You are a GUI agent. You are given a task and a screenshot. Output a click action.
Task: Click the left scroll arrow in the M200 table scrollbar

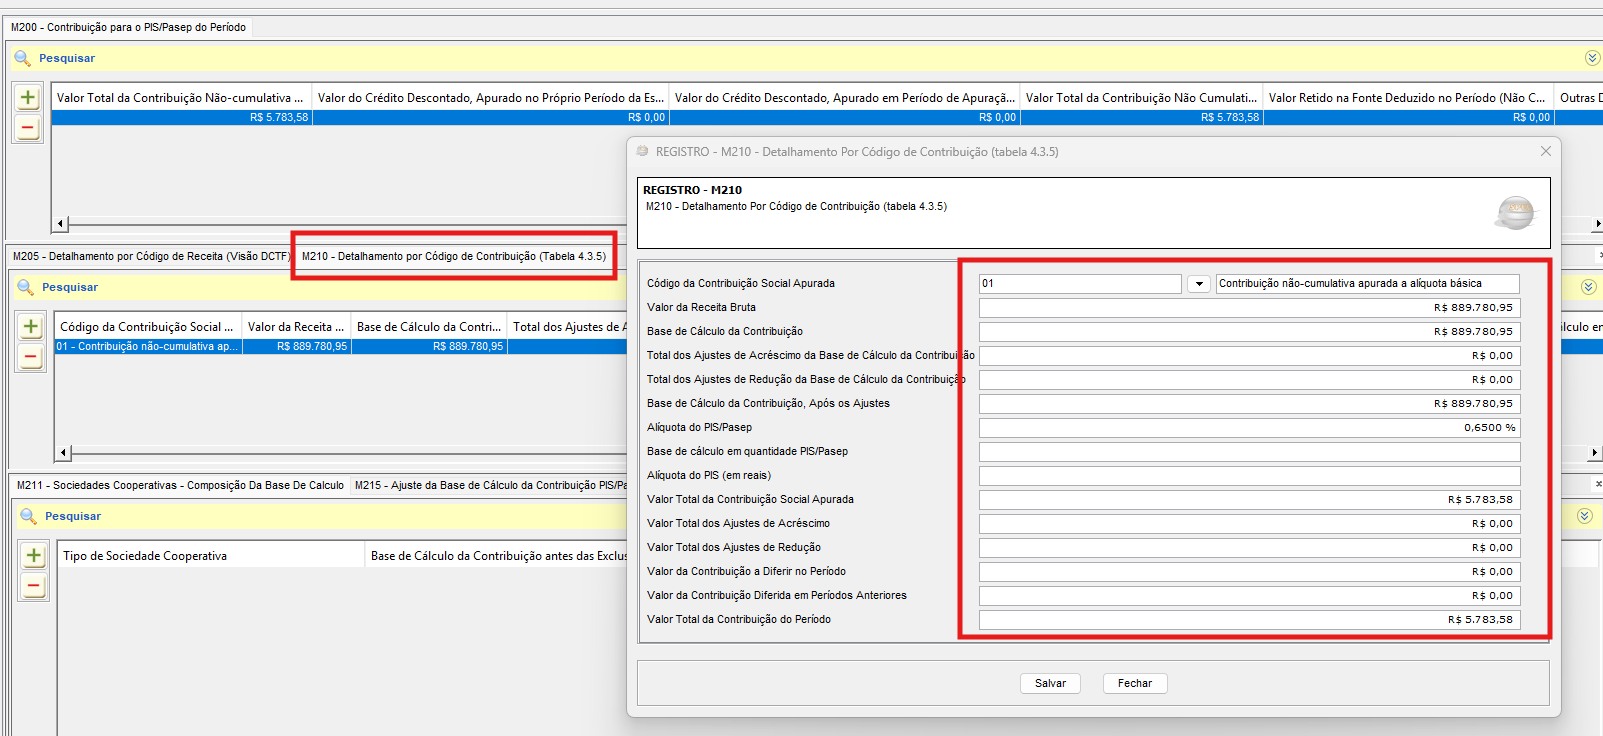point(61,224)
